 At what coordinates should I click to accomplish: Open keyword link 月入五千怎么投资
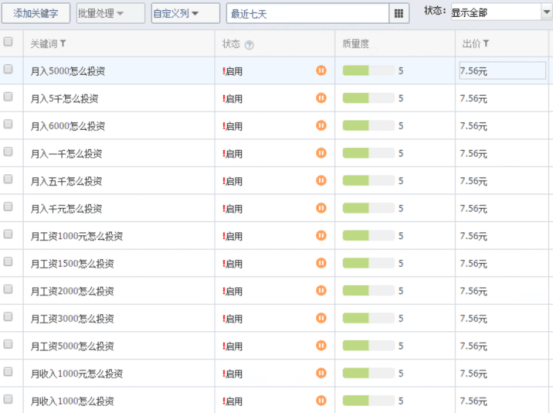[66, 181]
